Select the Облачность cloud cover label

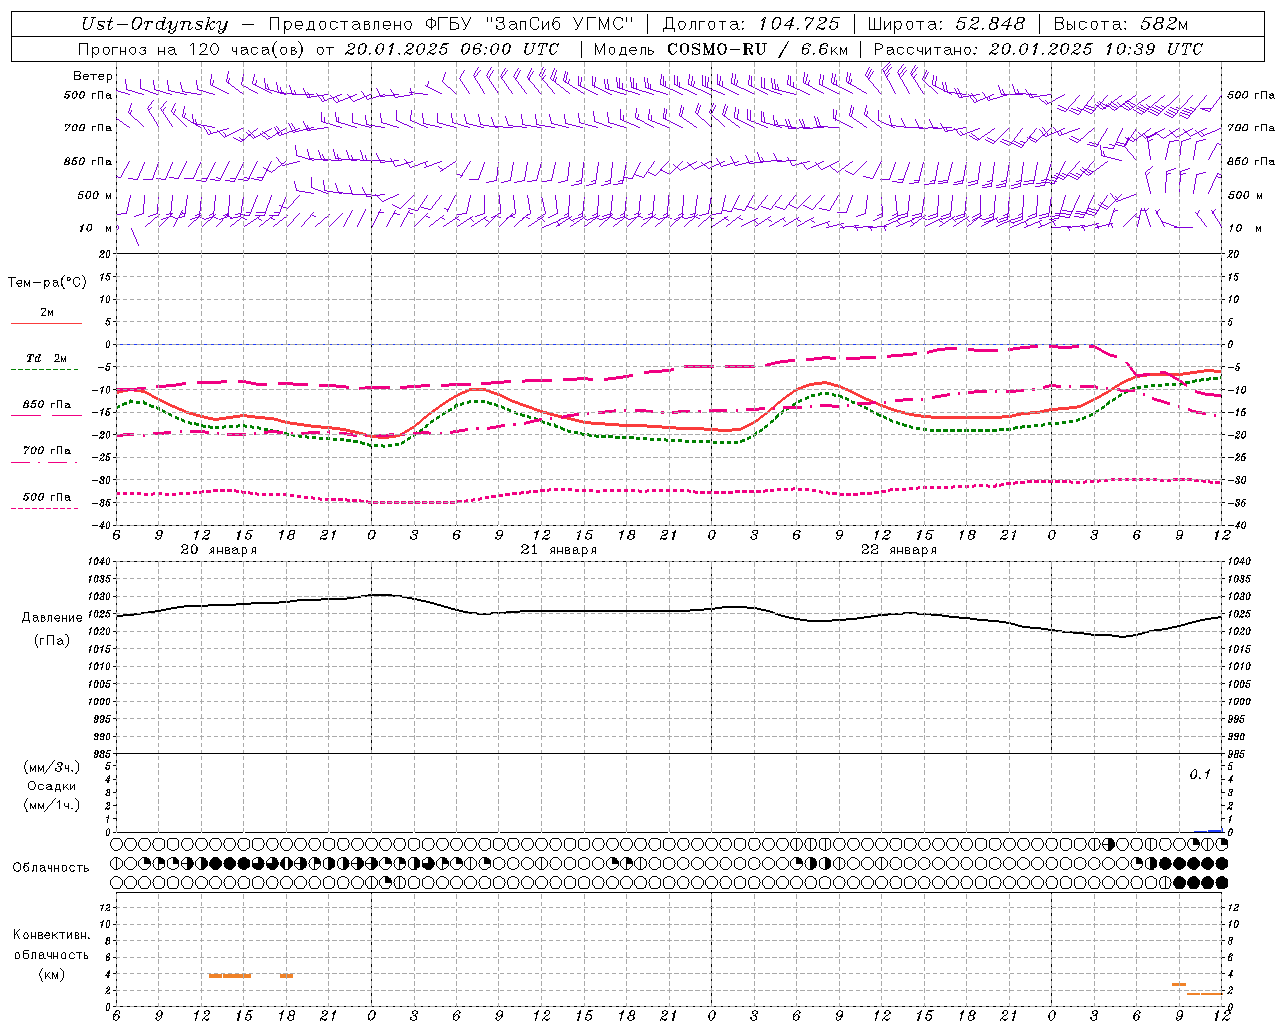click(51, 867)
